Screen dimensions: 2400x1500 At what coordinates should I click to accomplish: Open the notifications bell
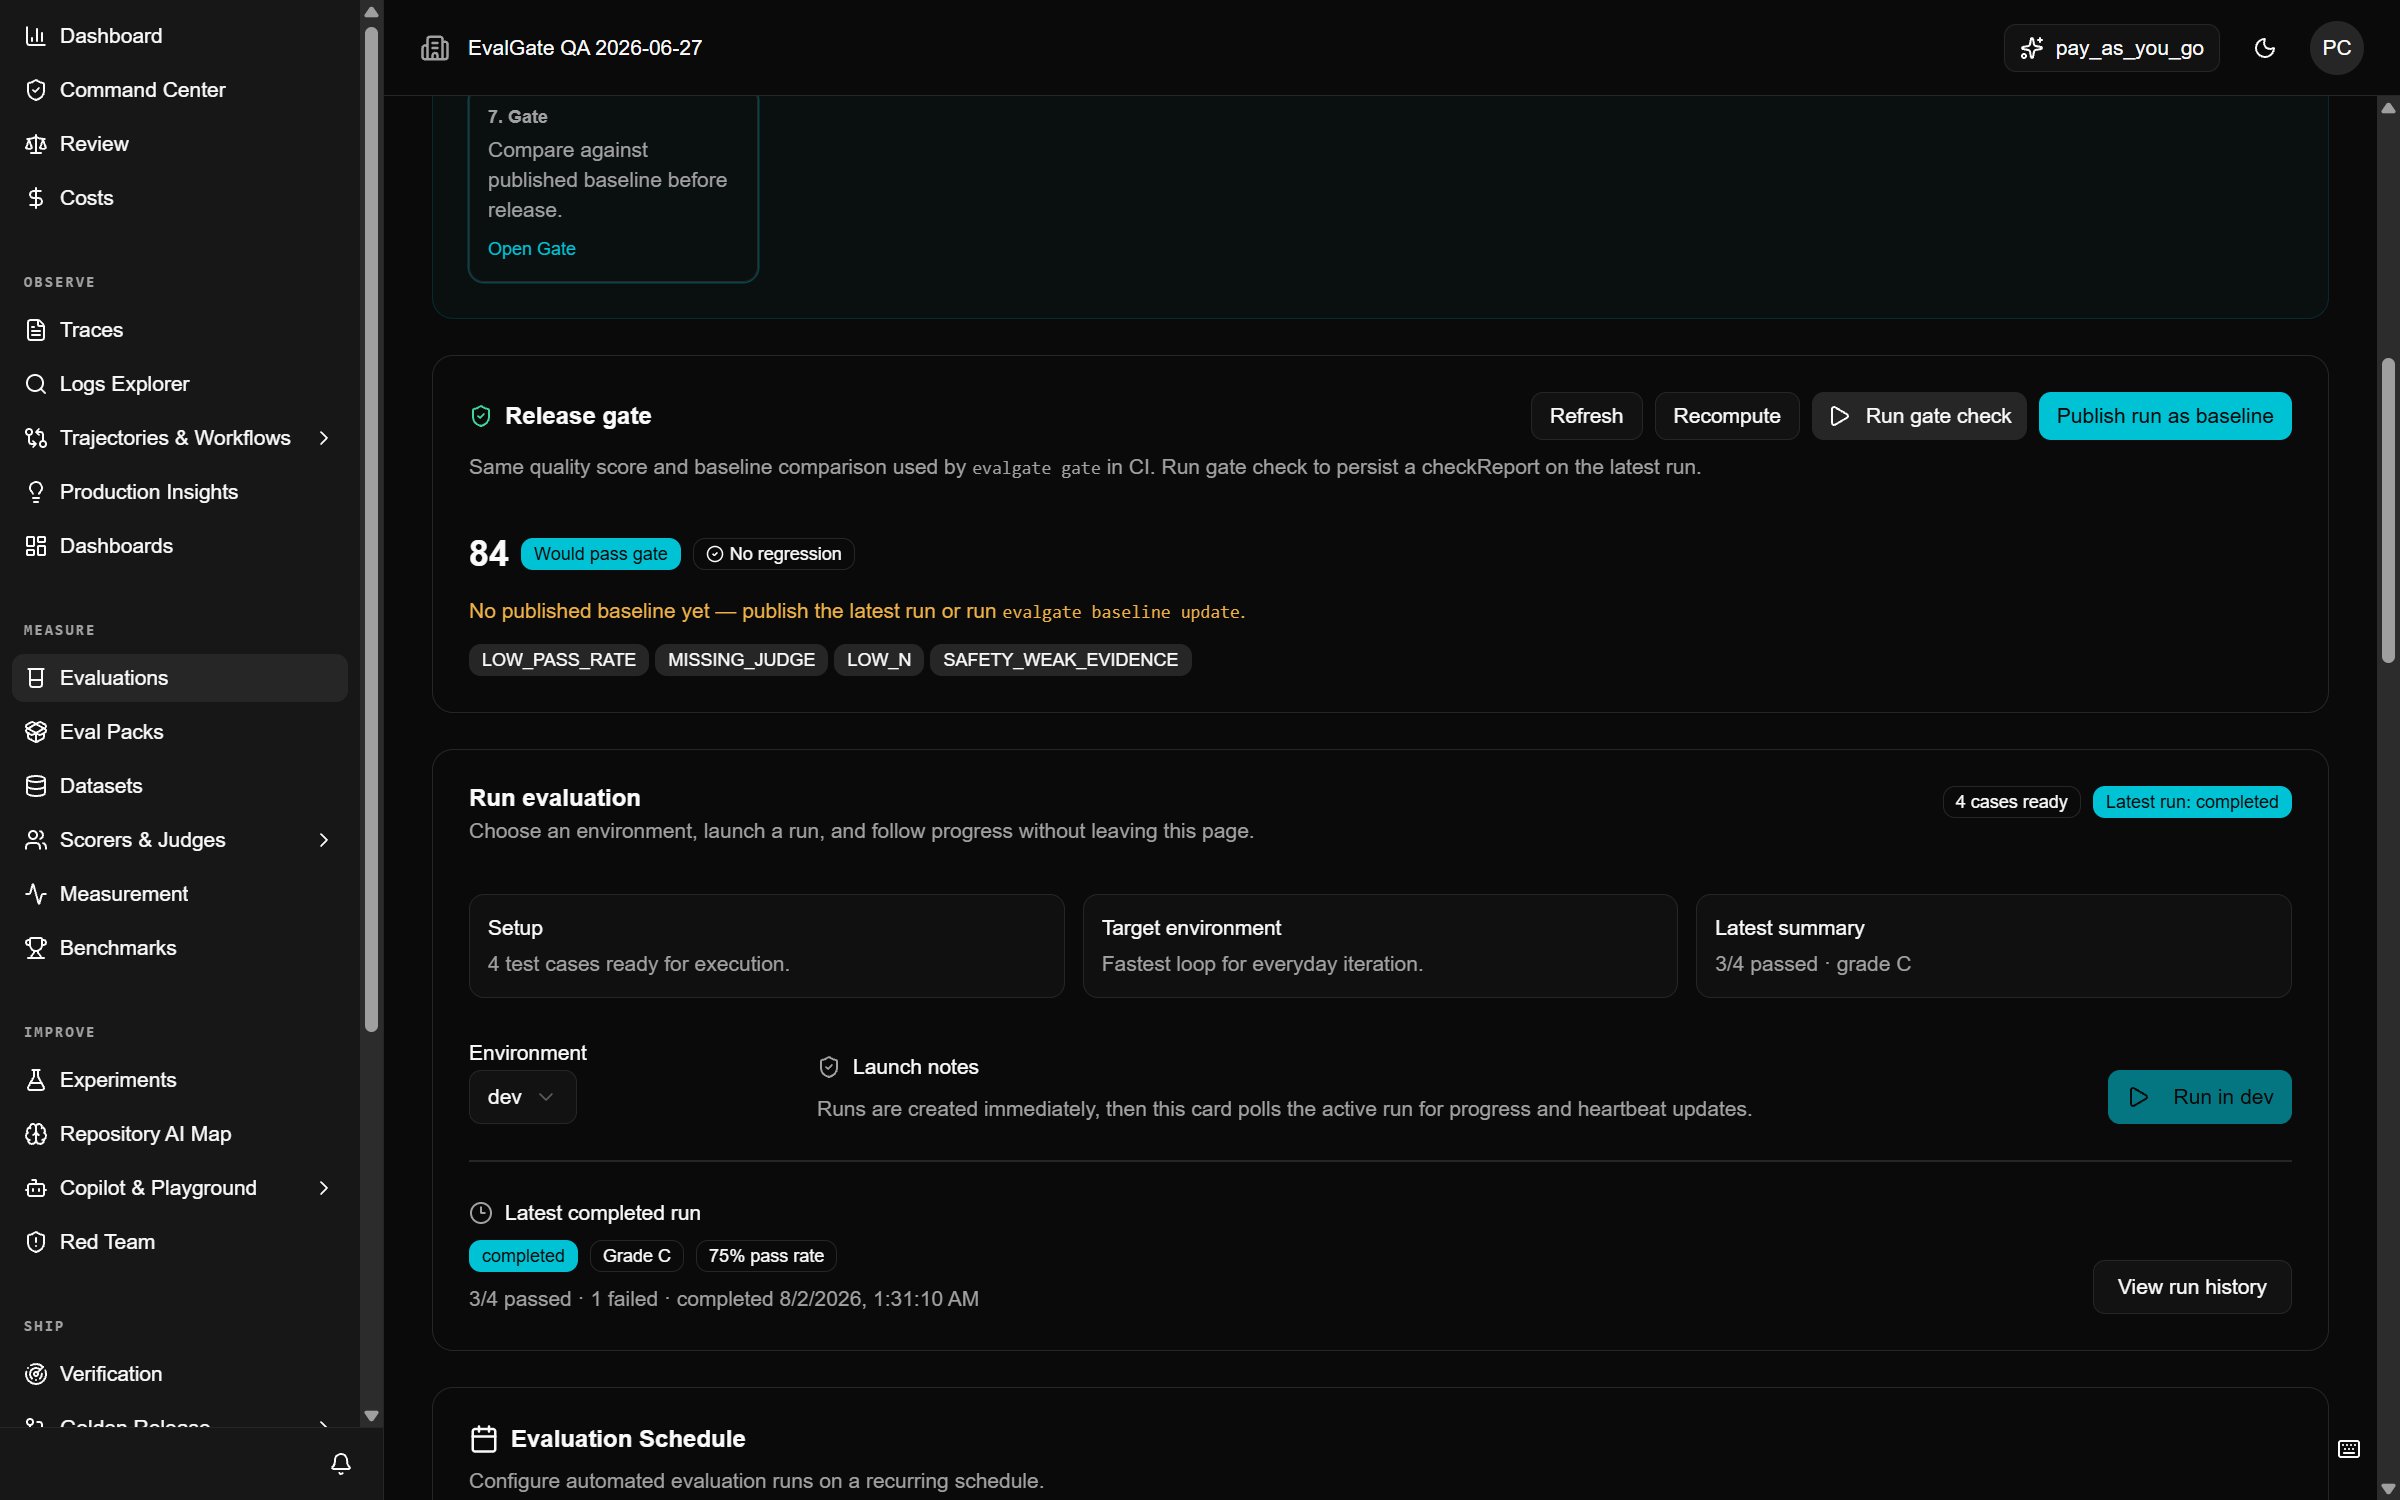click(341, 1464)
